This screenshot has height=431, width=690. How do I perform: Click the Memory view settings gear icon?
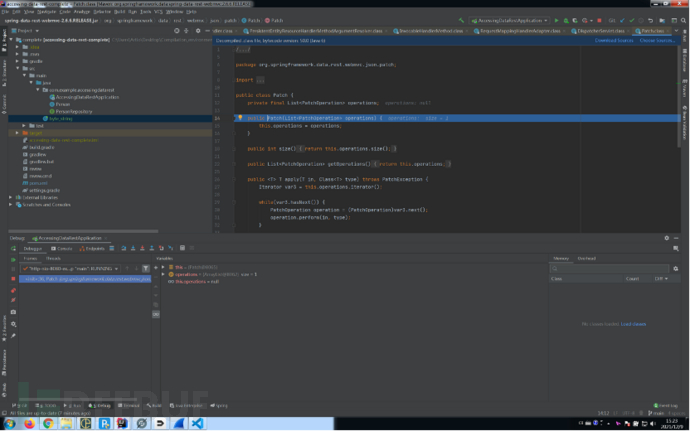pyautogui.click(x=675, y=269)
